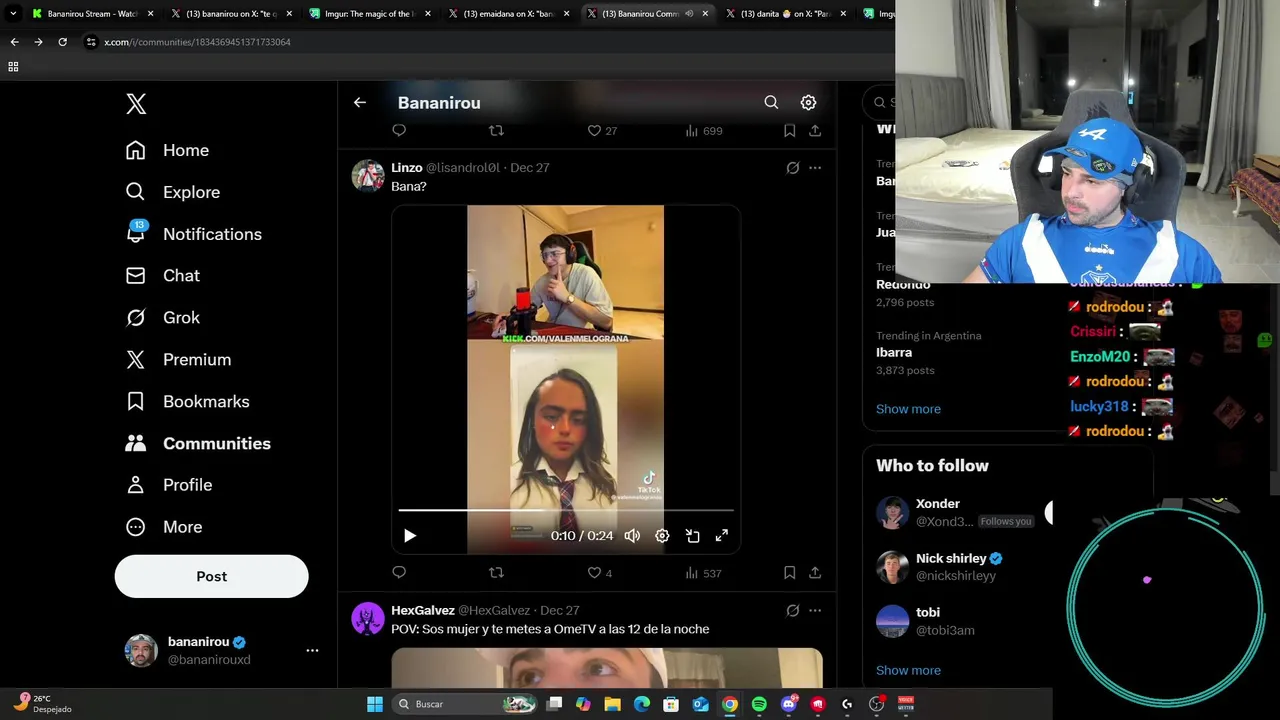Go to Profile page

pyautogui.click(x=168, y=485)
